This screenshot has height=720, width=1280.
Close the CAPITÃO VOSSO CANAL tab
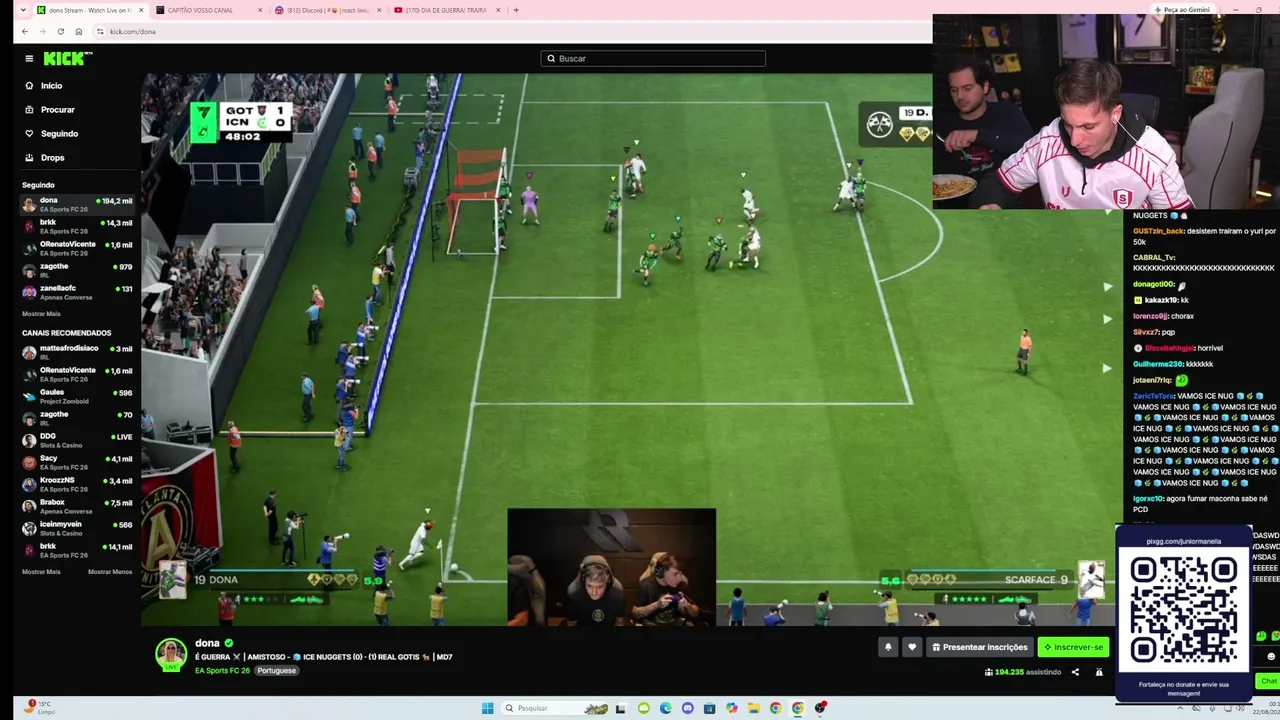point(260,10)
